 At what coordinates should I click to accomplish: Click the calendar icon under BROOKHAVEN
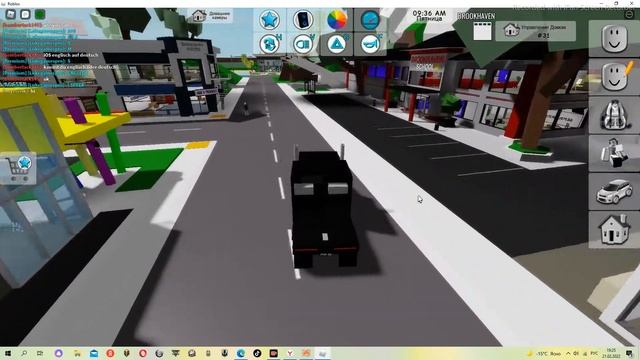(482, 31)
